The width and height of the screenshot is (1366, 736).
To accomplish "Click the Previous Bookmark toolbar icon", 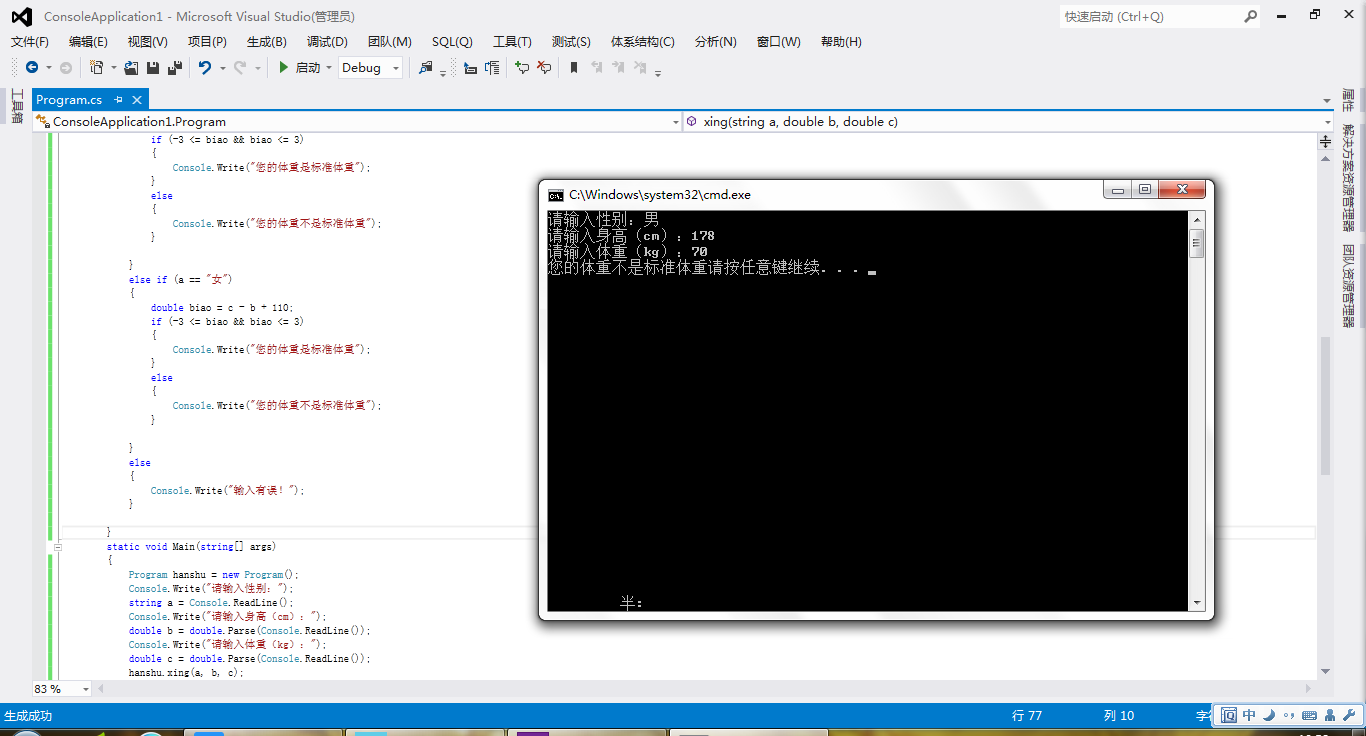I will pos(597,68).
